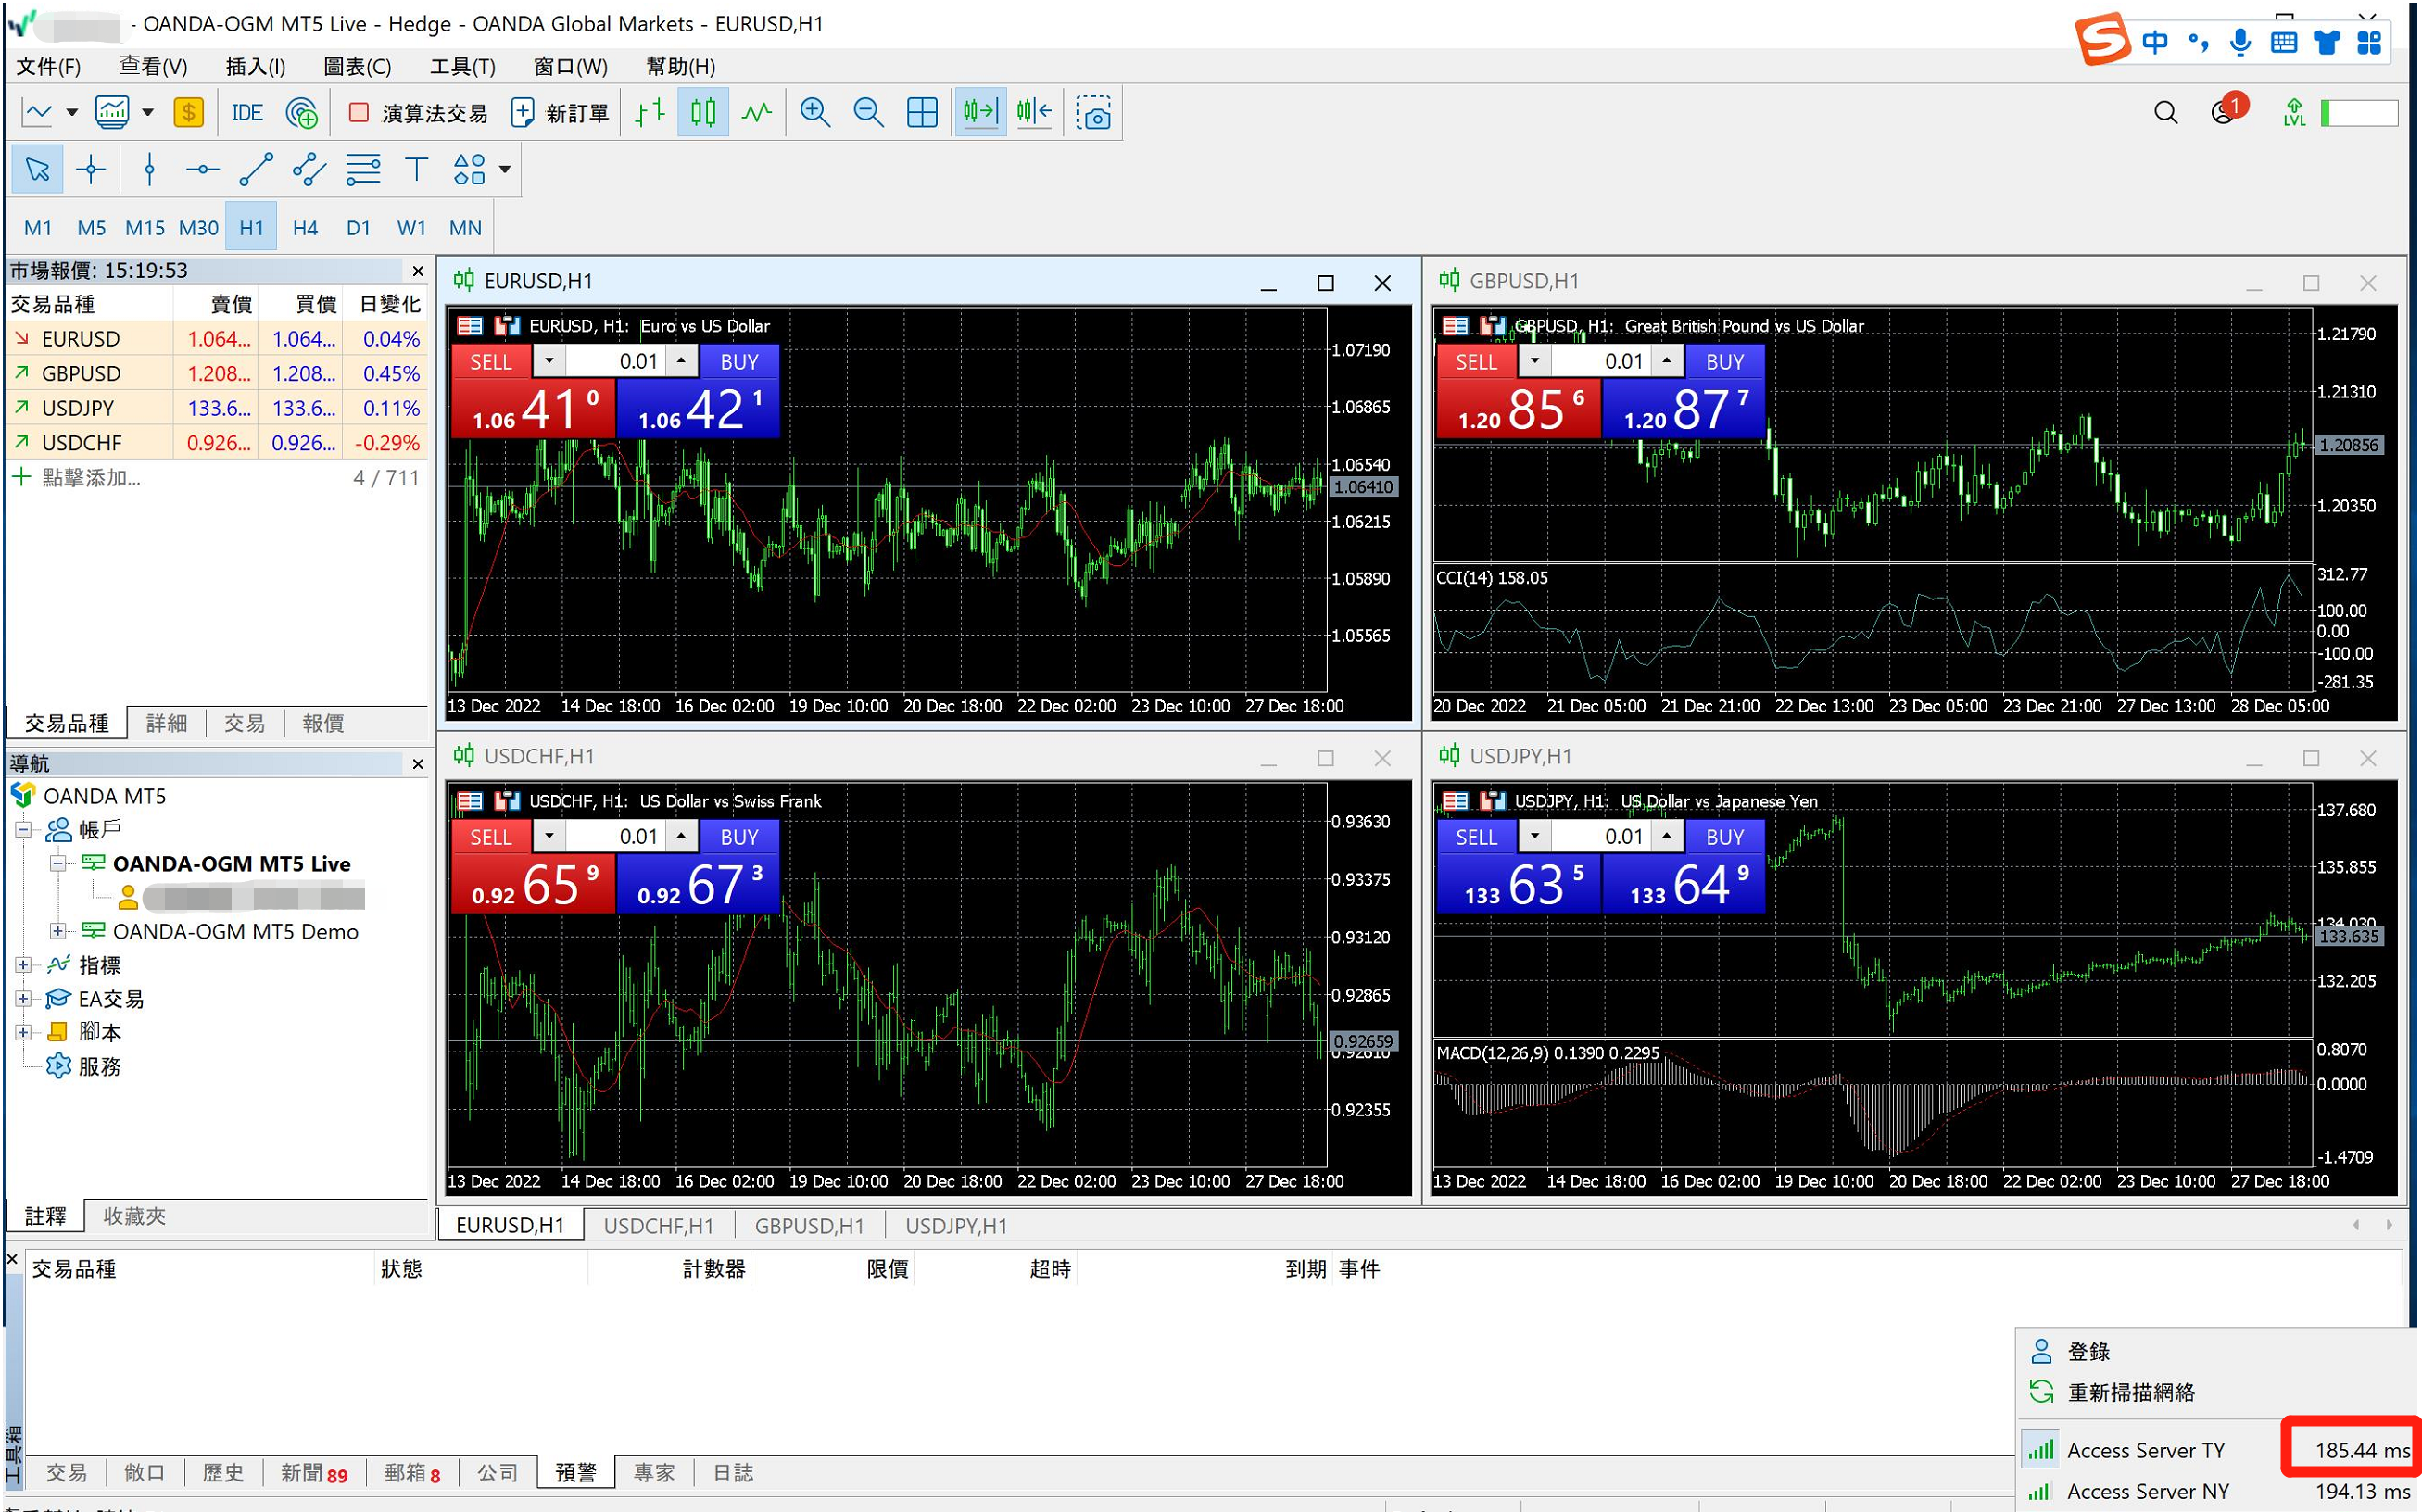
Task: Open the indicators chart icon in toolbar
Action: (112, 112)
